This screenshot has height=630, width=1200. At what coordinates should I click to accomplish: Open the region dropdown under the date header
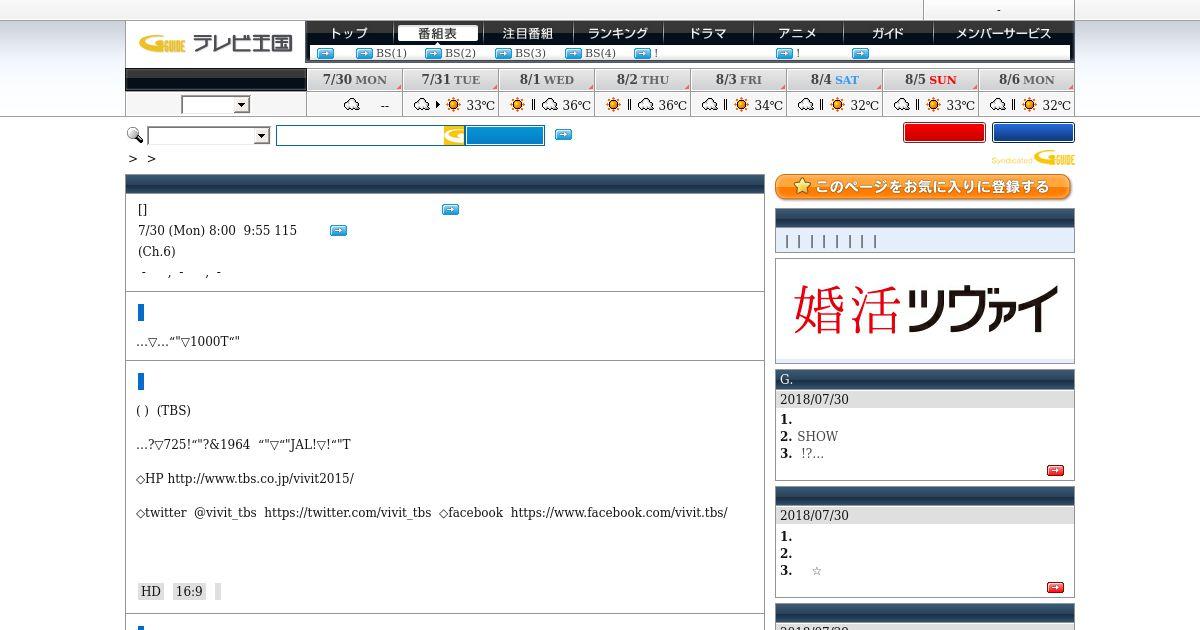pos(215,105)
